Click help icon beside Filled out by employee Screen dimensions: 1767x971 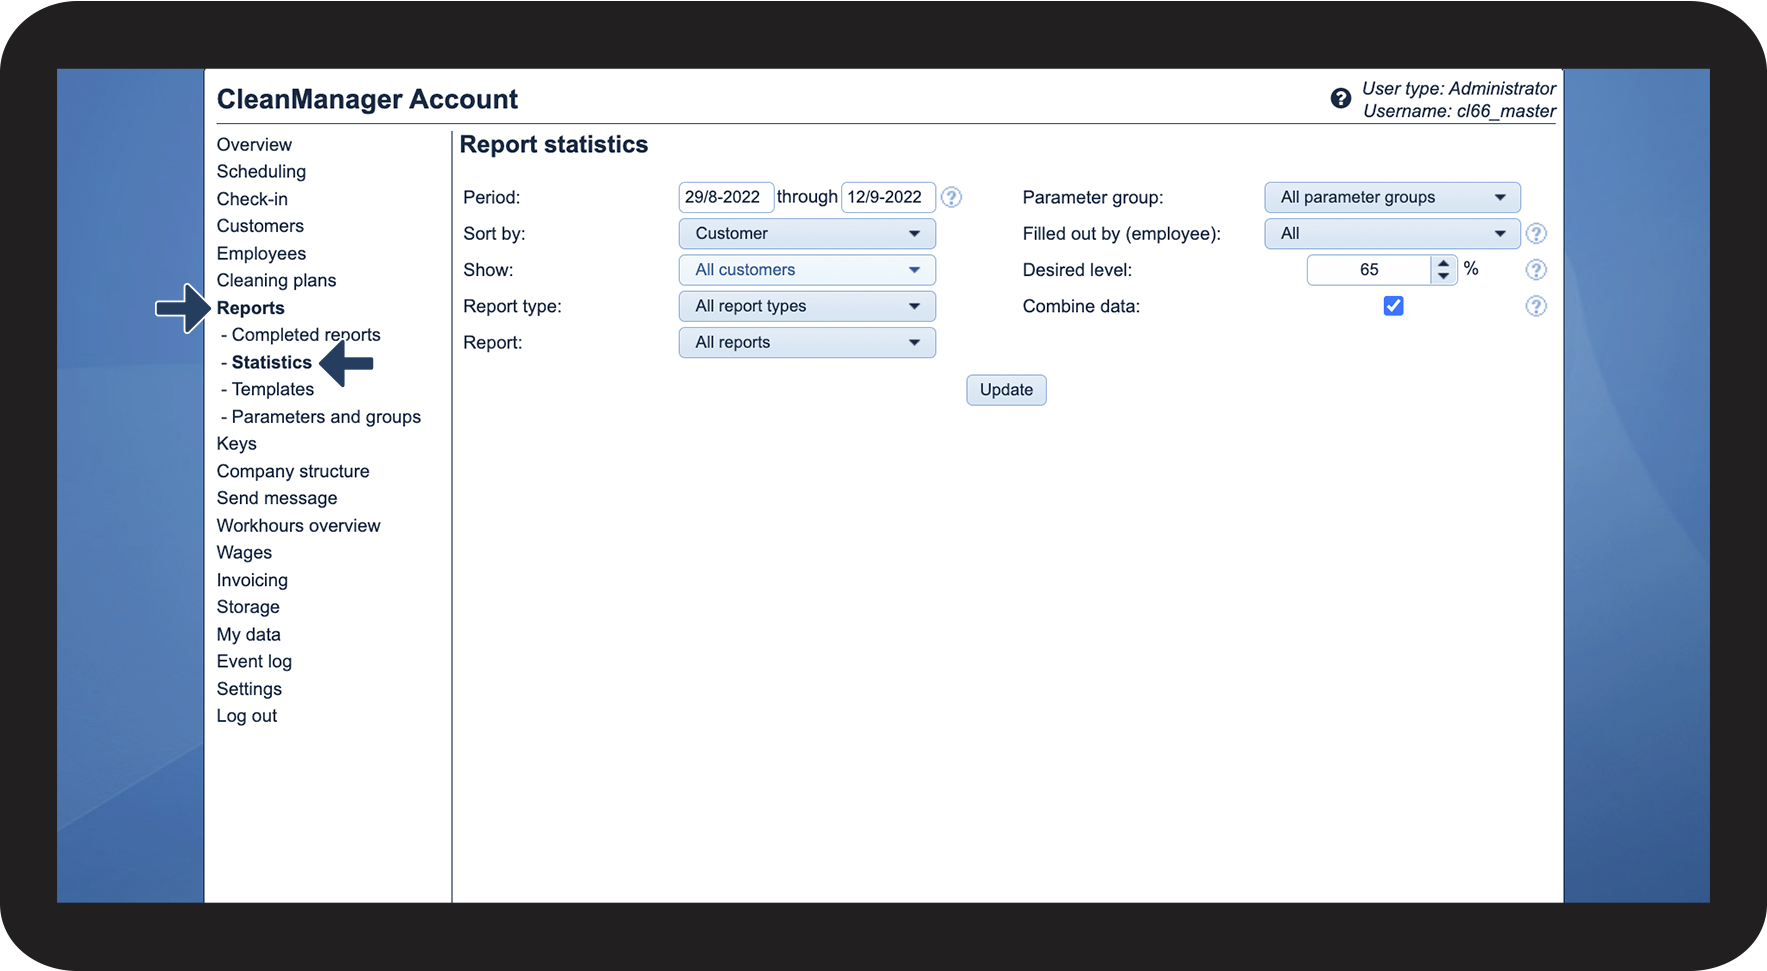pos(1536,234)
